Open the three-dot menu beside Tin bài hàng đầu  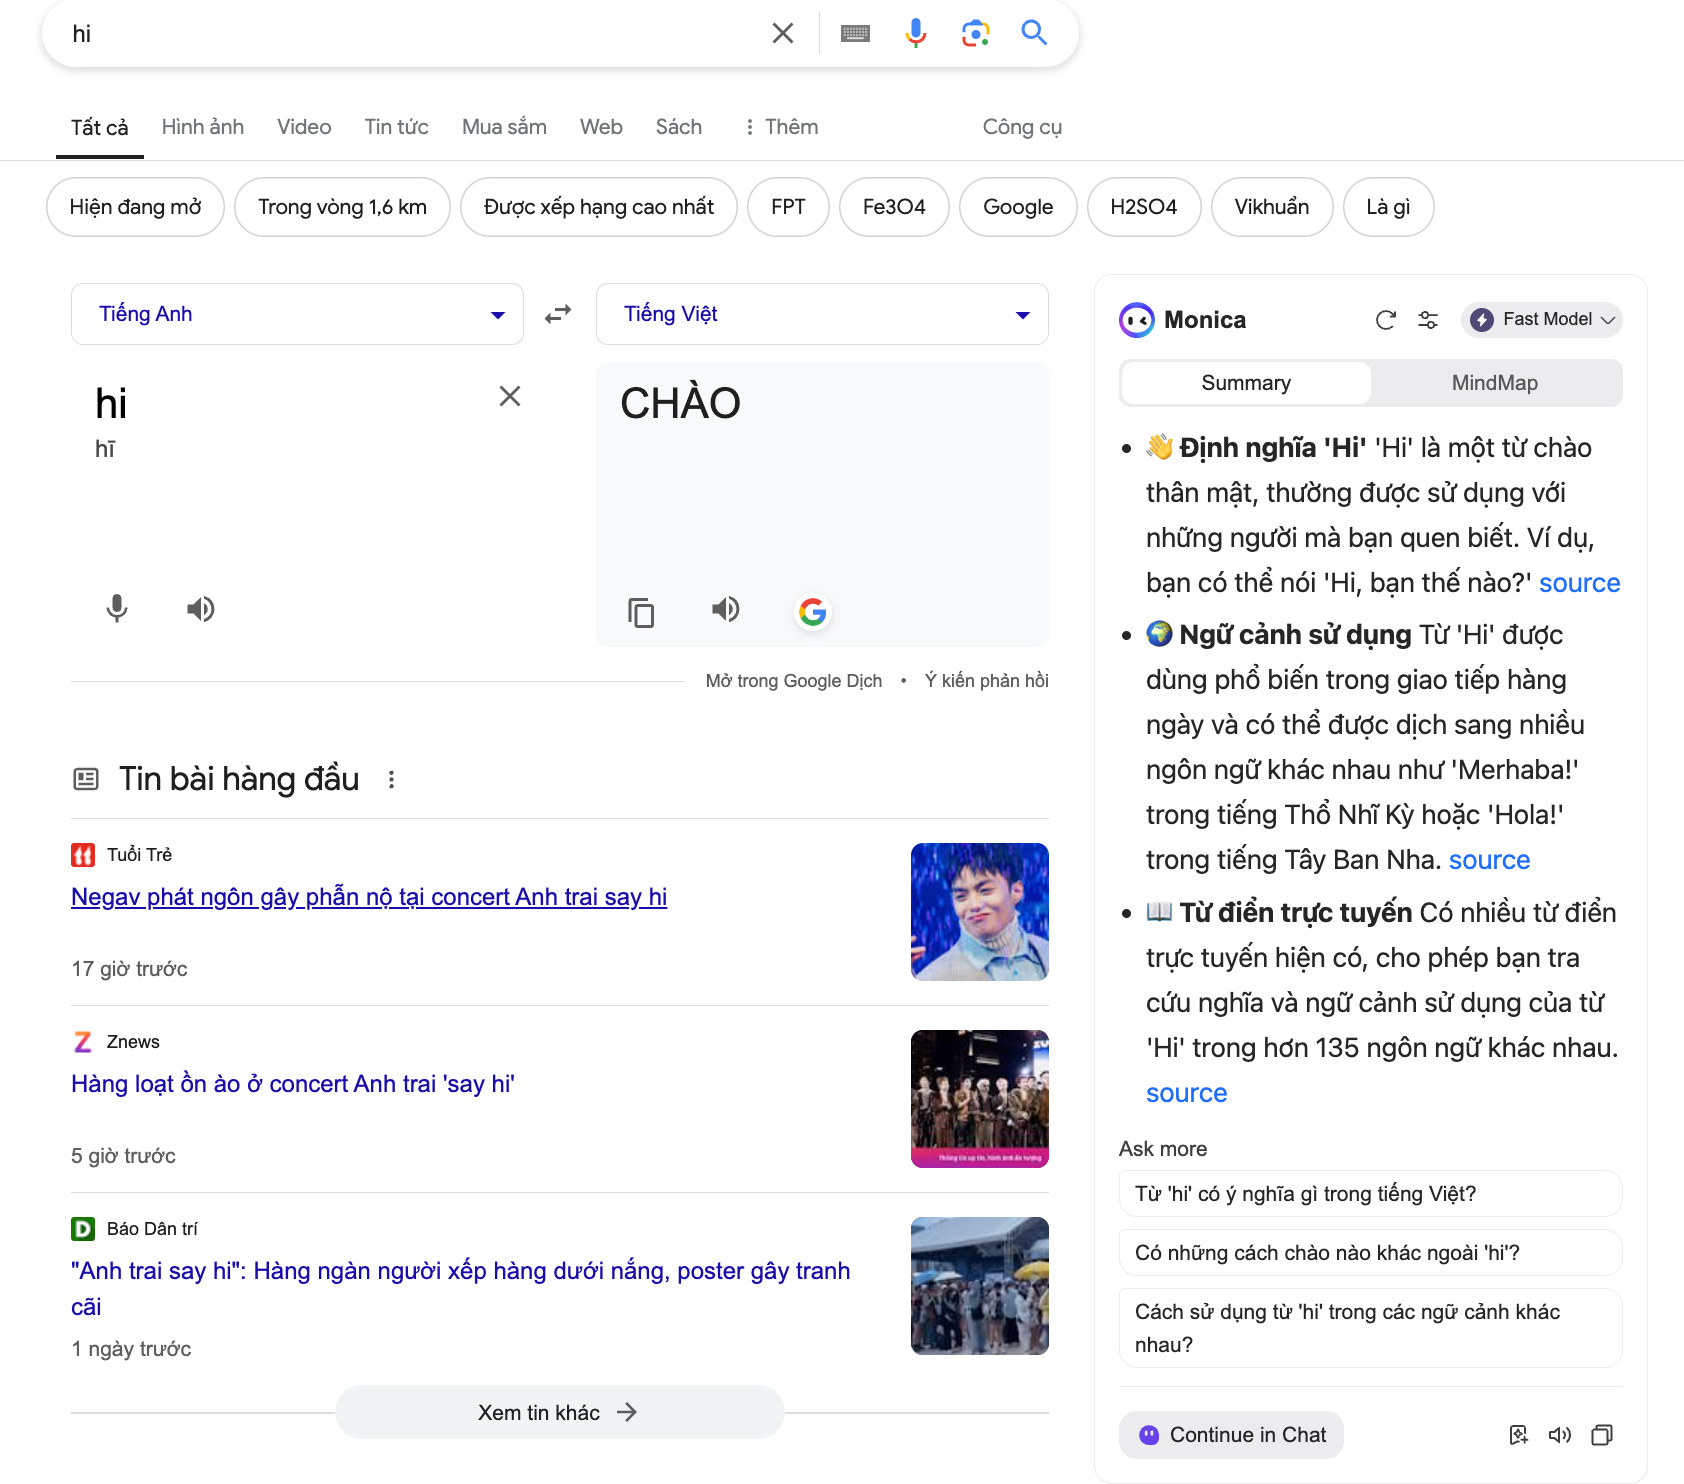coord(392,779)
